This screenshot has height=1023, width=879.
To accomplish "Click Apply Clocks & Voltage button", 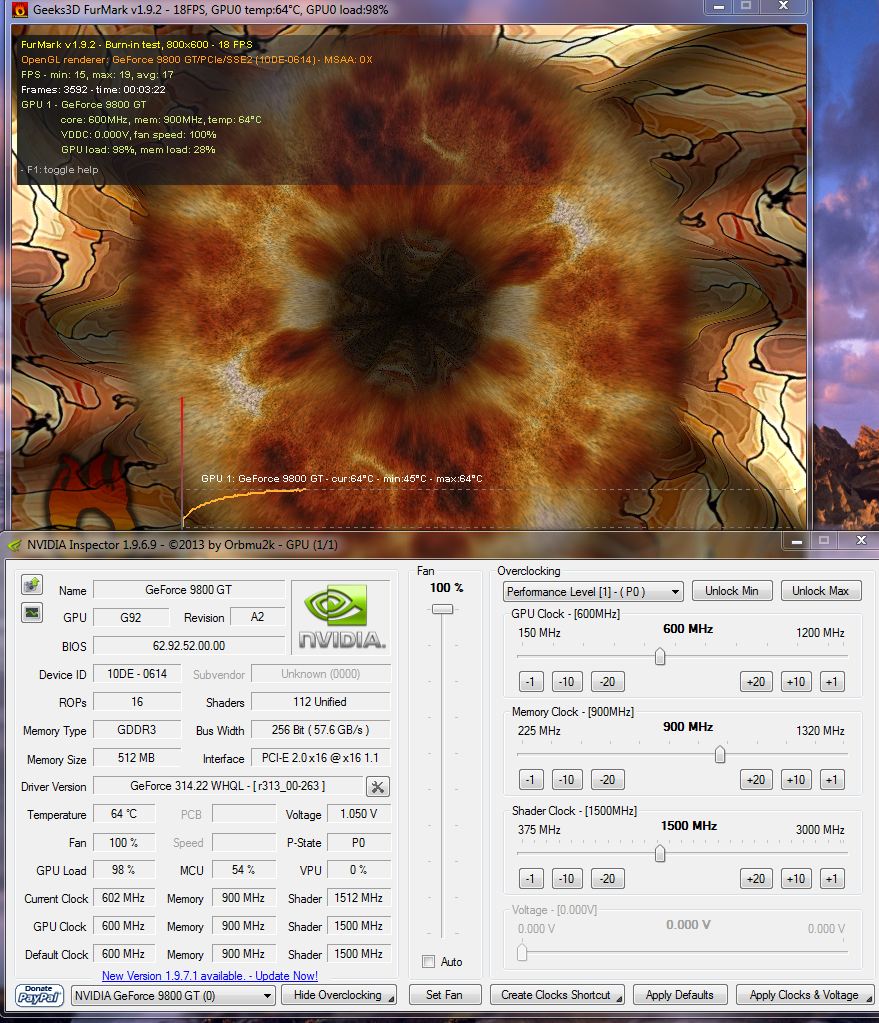I will pos(805,995).
